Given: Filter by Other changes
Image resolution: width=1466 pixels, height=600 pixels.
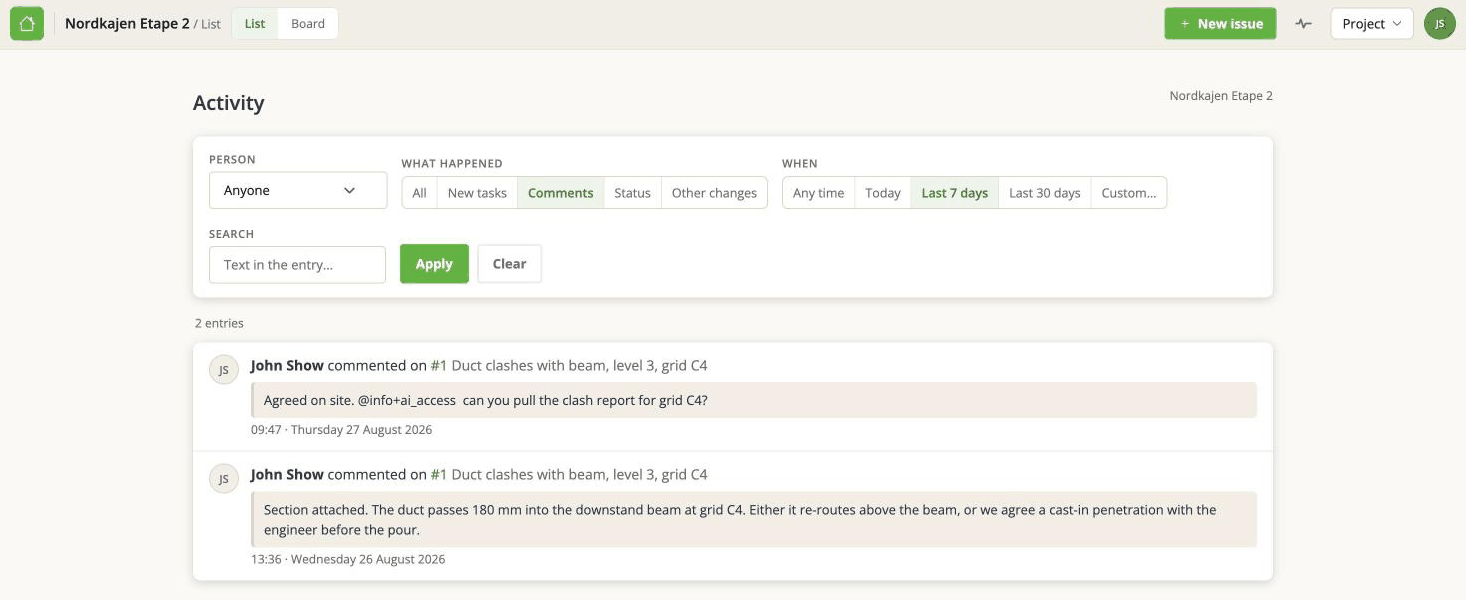Looking at the screenshot, I should (x=714, y=193).
